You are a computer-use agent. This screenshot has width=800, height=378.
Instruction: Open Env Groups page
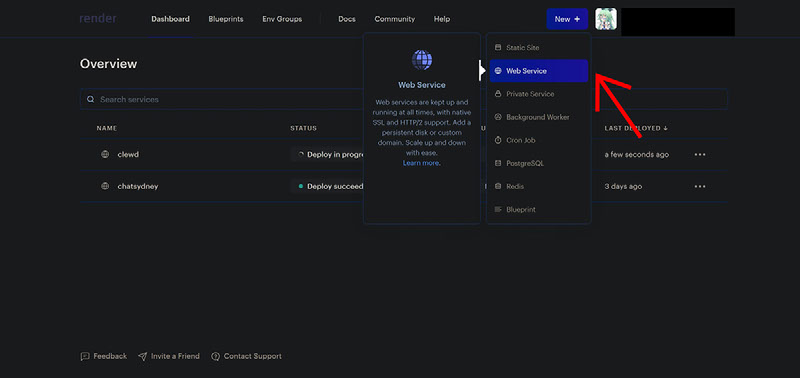coord(282,19)
